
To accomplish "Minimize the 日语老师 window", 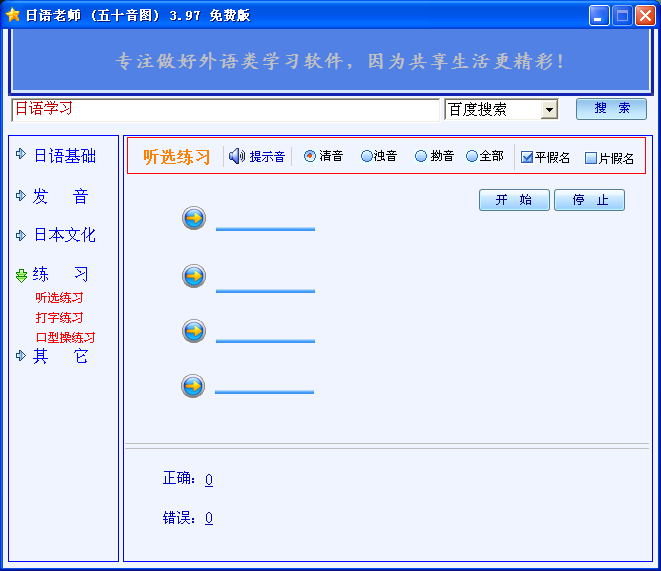I will [599, 16].
